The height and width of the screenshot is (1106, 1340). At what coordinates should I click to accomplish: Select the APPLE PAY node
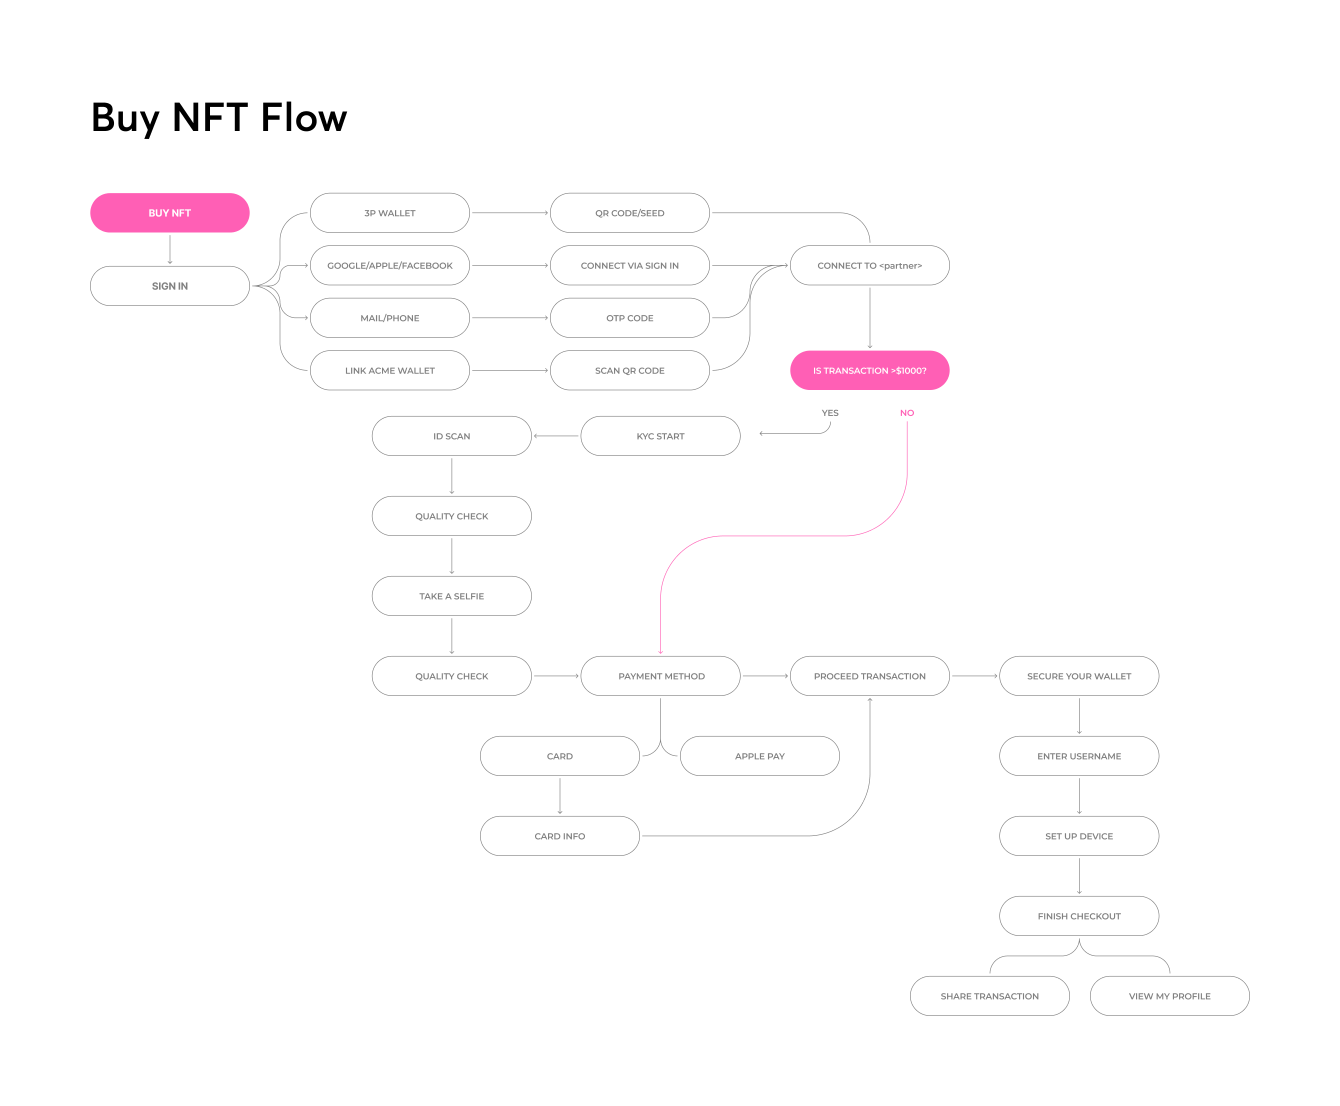[760, 756]
